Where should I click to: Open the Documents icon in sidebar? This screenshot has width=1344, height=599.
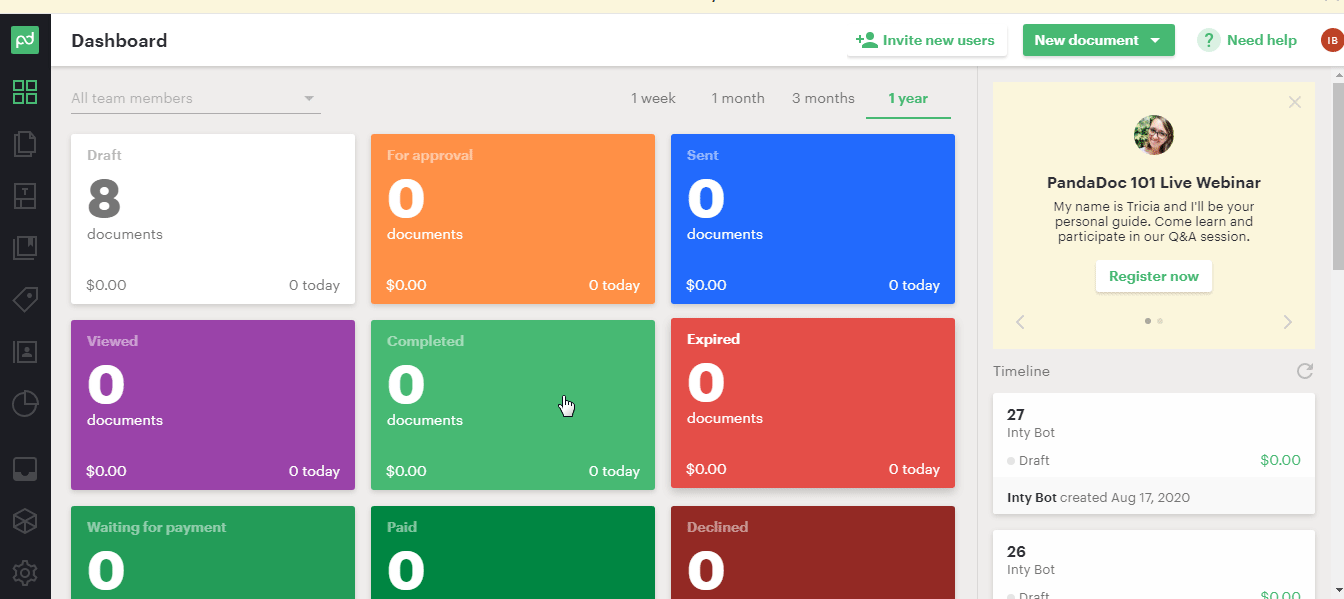(25, 144)
